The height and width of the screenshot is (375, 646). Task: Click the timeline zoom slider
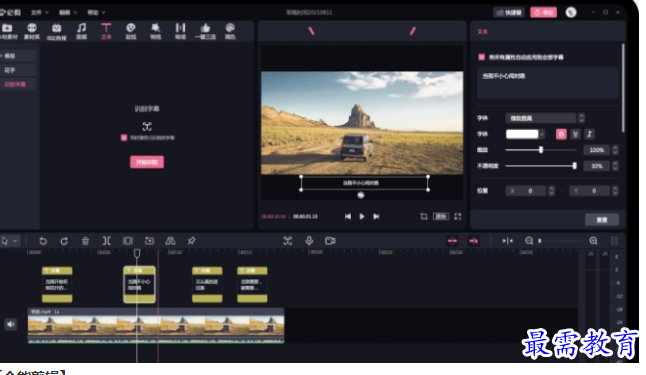point(562,241)
